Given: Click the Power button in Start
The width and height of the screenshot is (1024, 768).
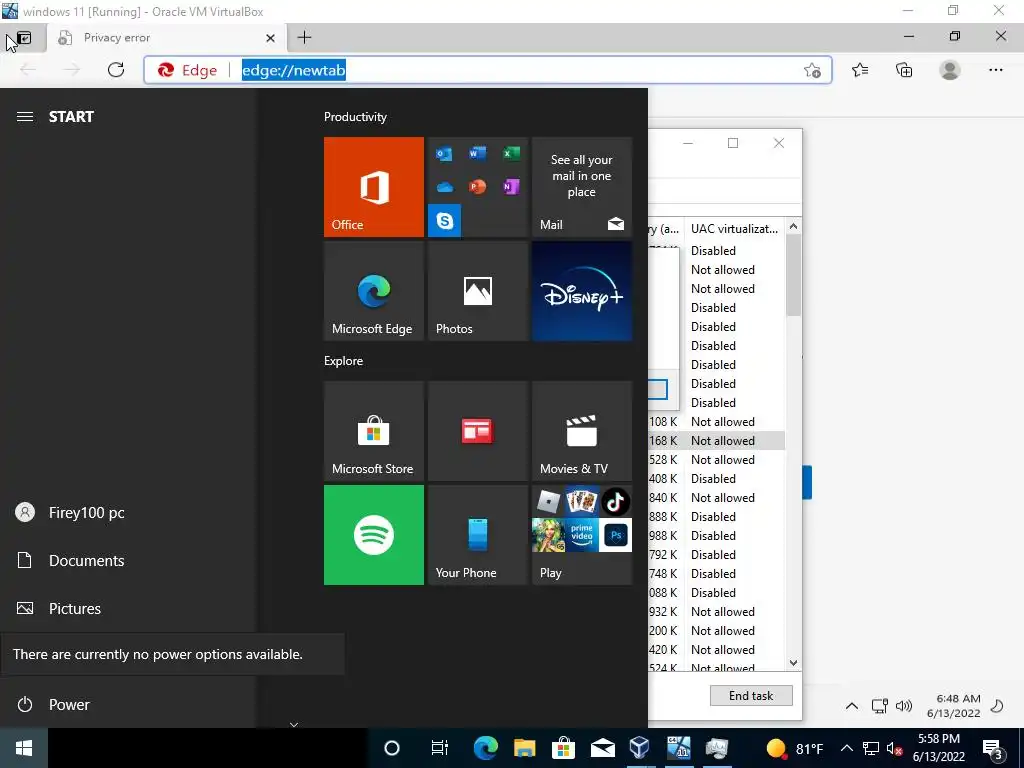Looking at the screenshot, I should 128,705.
